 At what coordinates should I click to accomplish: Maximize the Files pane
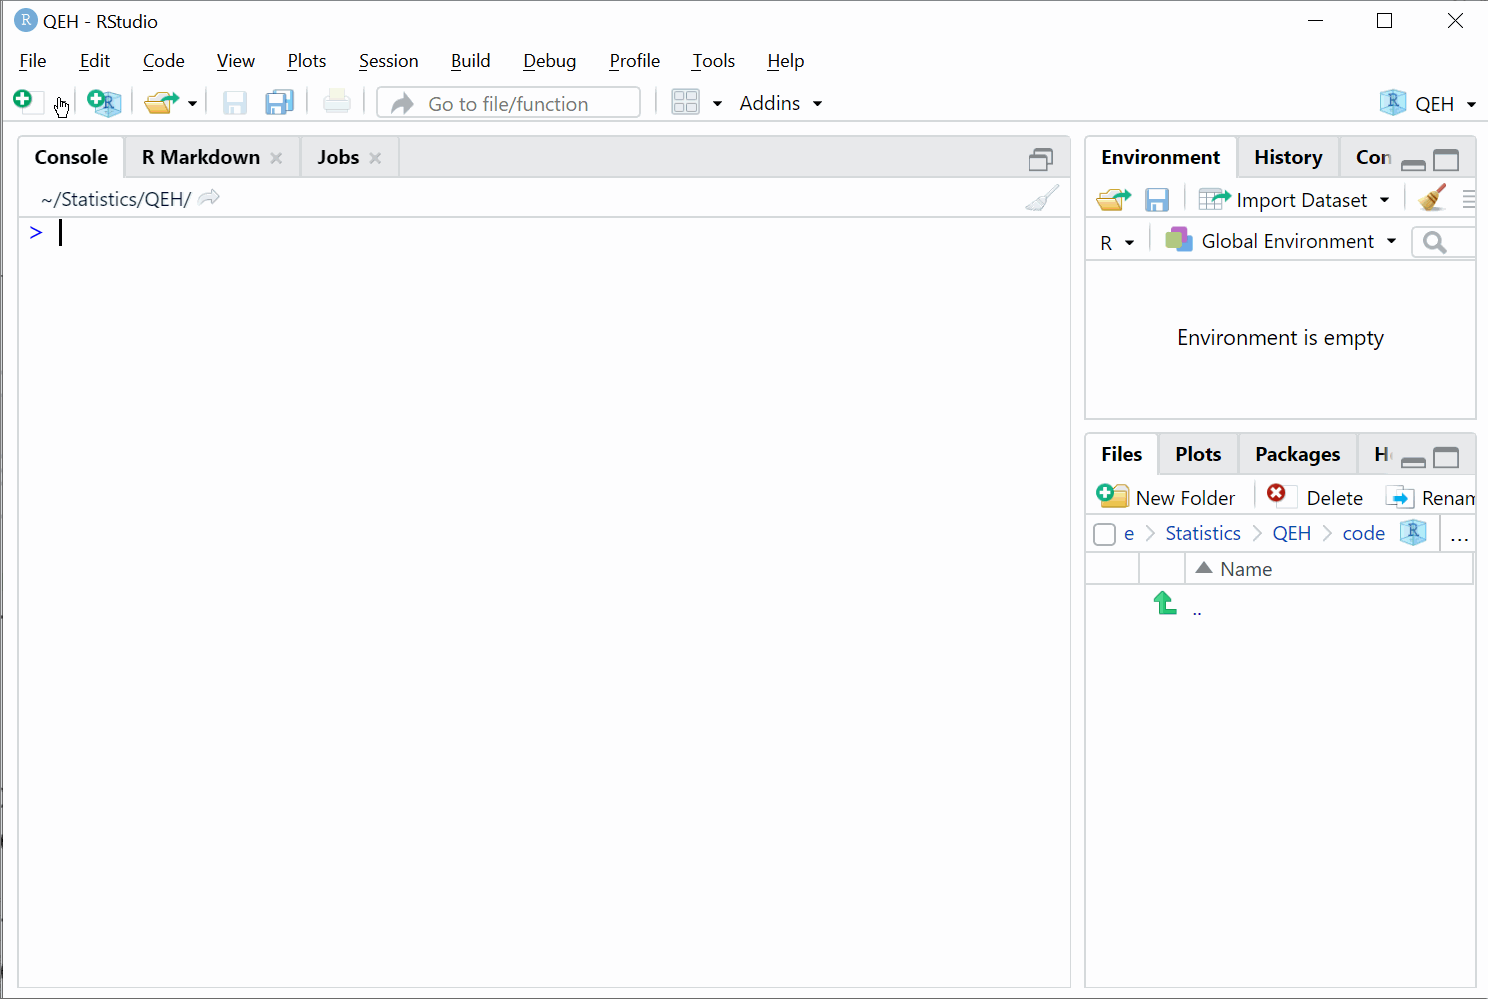[x=1446, y=458]
